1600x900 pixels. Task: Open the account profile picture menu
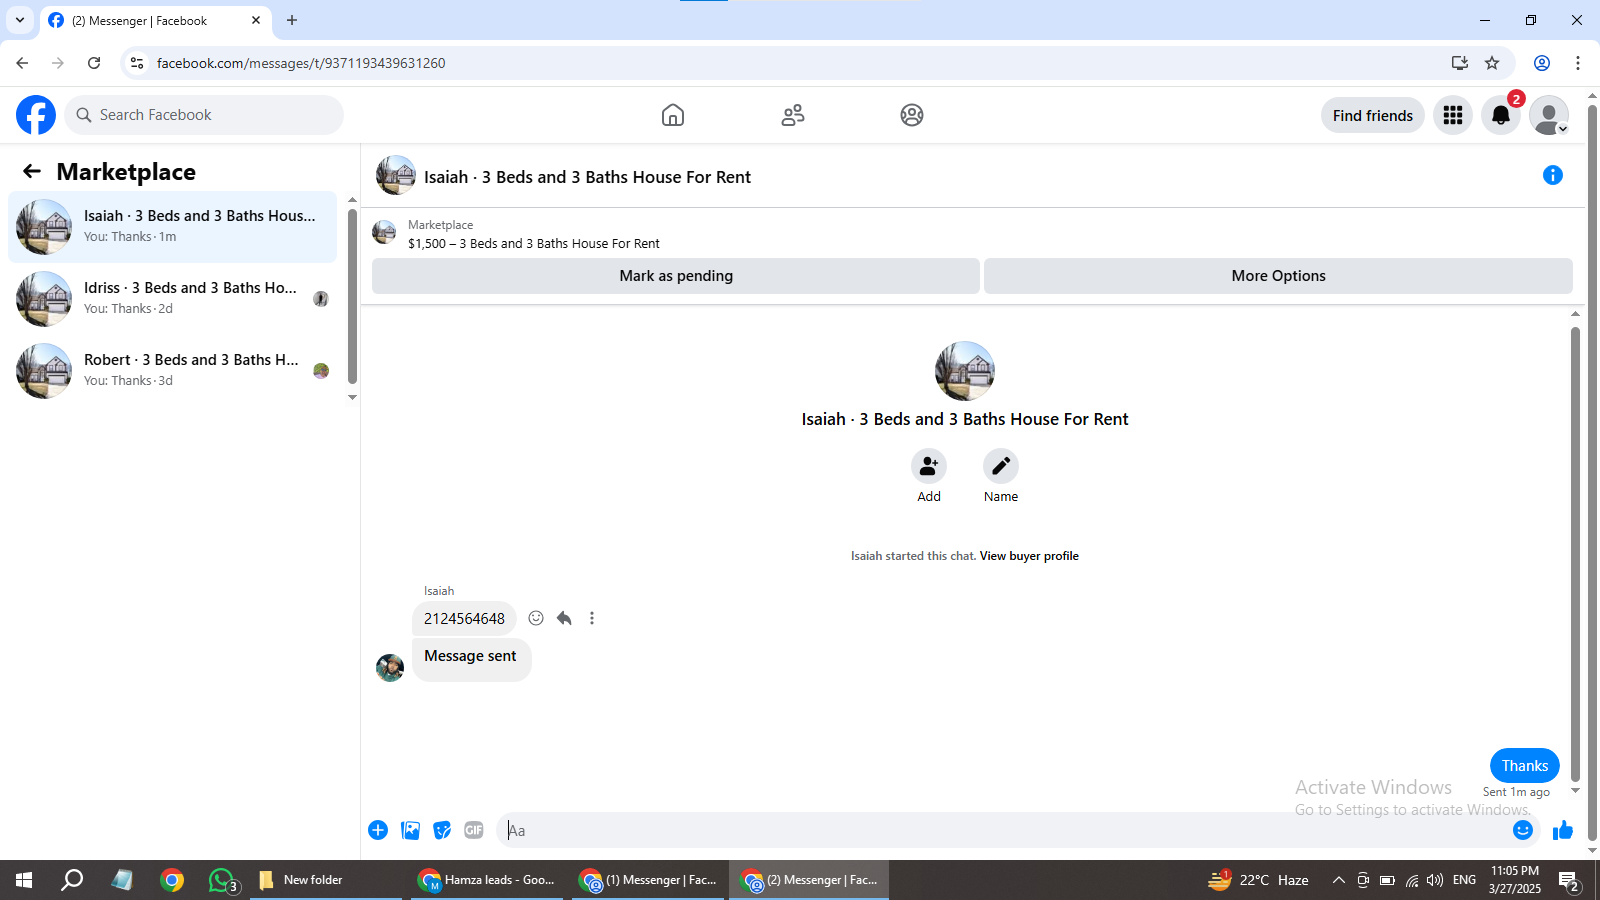tap(1549, 116)
